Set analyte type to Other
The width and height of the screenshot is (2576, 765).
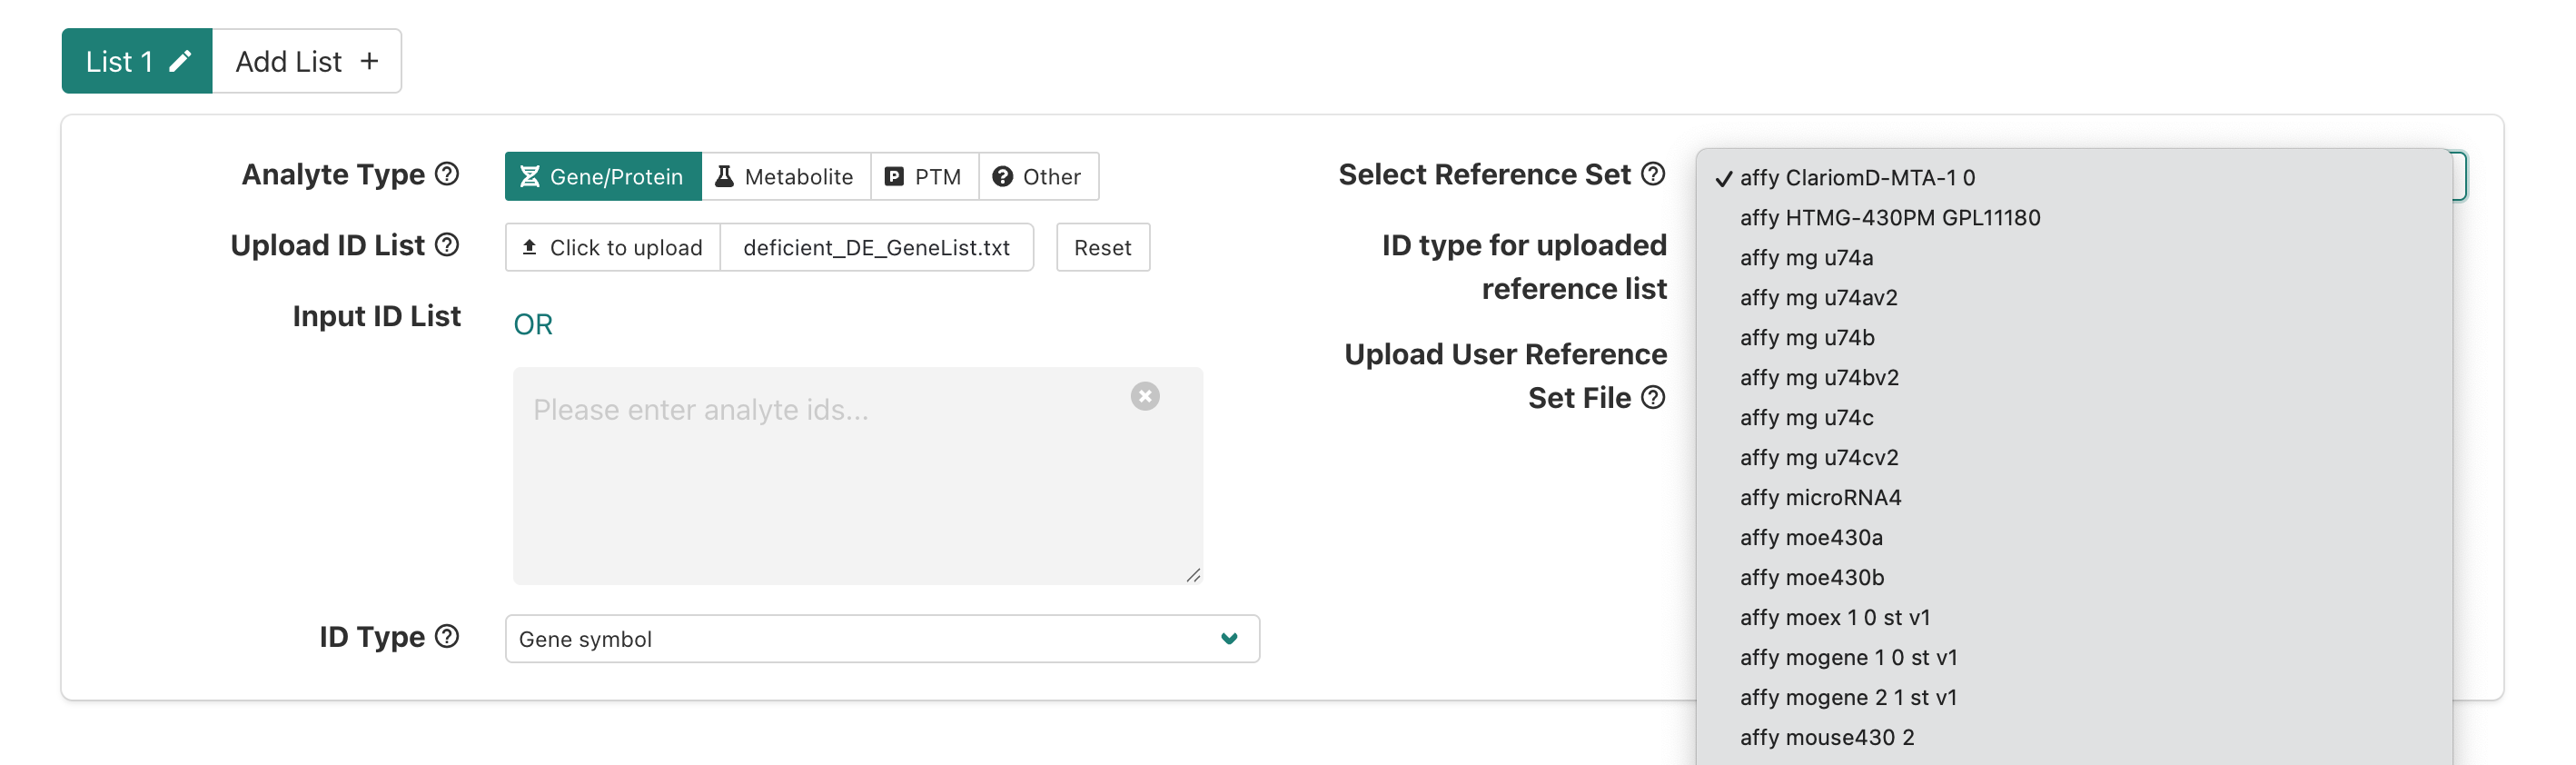point(1037,177)
